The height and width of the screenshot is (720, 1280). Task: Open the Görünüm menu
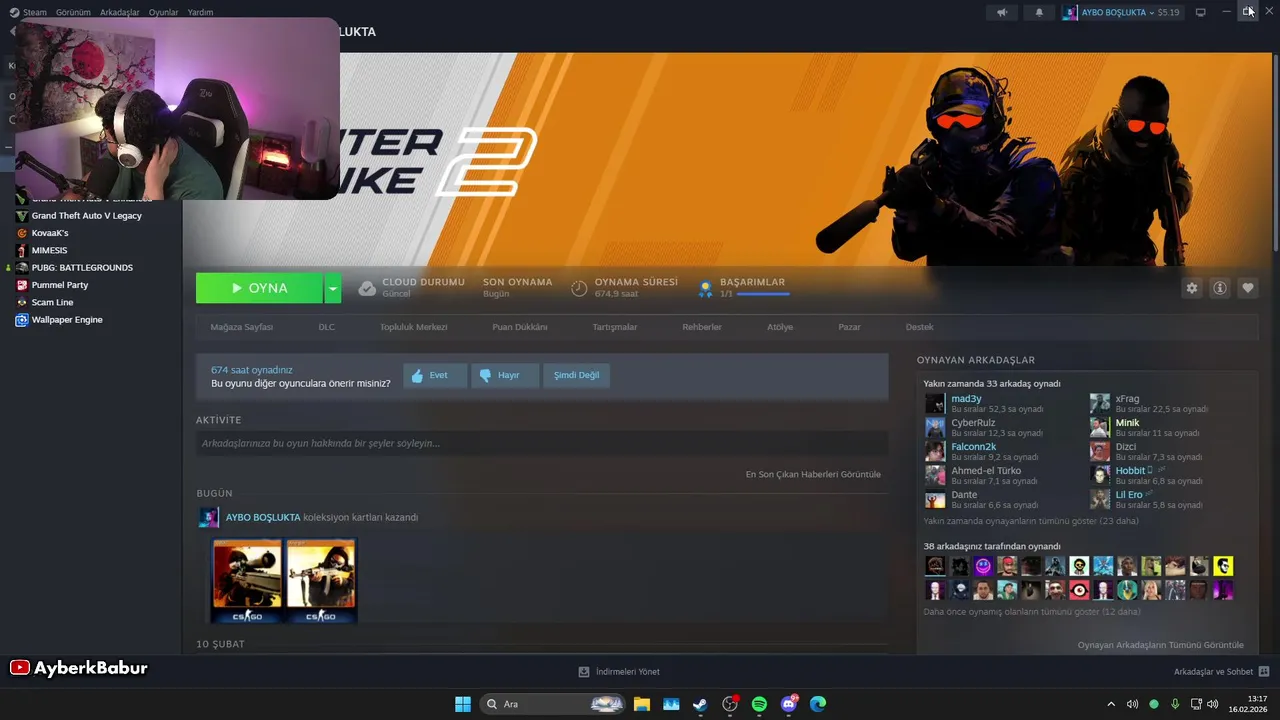point(73,12)
